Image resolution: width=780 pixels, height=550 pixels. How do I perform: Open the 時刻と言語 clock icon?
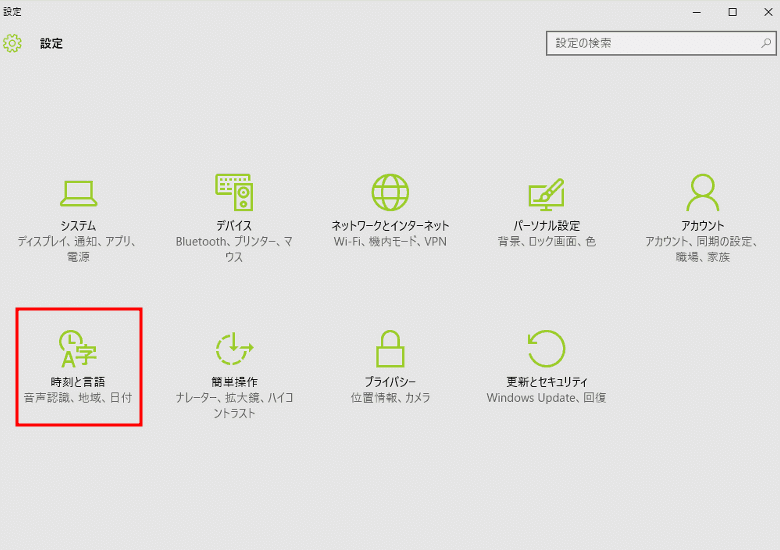(x=78, y=349)
